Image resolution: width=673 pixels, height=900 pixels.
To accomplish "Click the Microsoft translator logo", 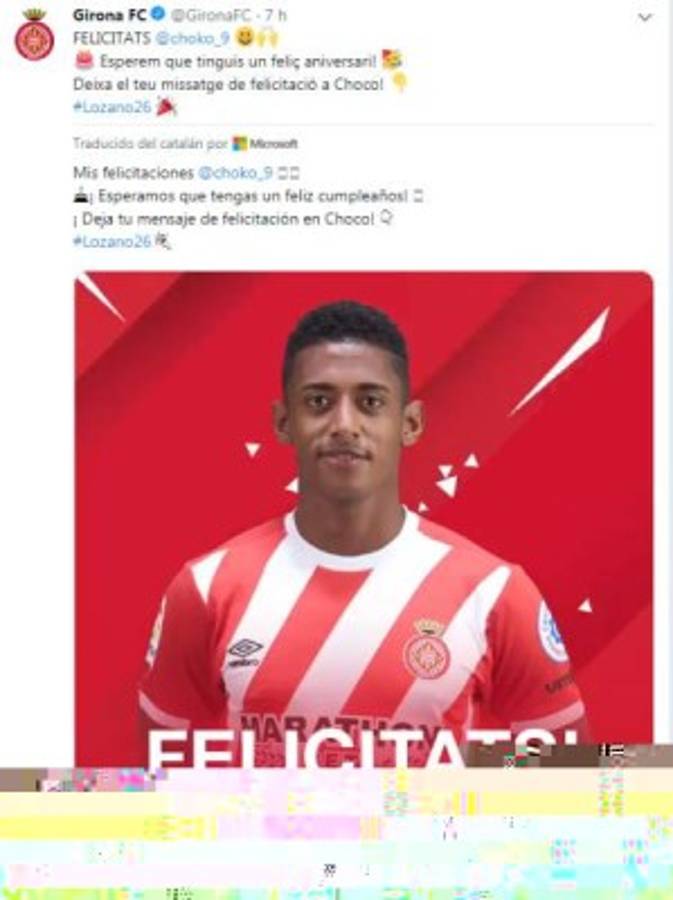I will coord(265,143).
